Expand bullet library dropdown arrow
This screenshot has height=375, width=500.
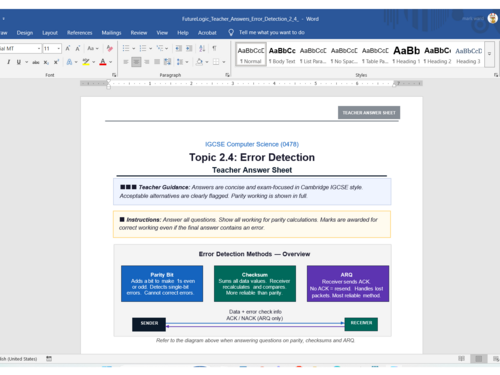[134, 49]
